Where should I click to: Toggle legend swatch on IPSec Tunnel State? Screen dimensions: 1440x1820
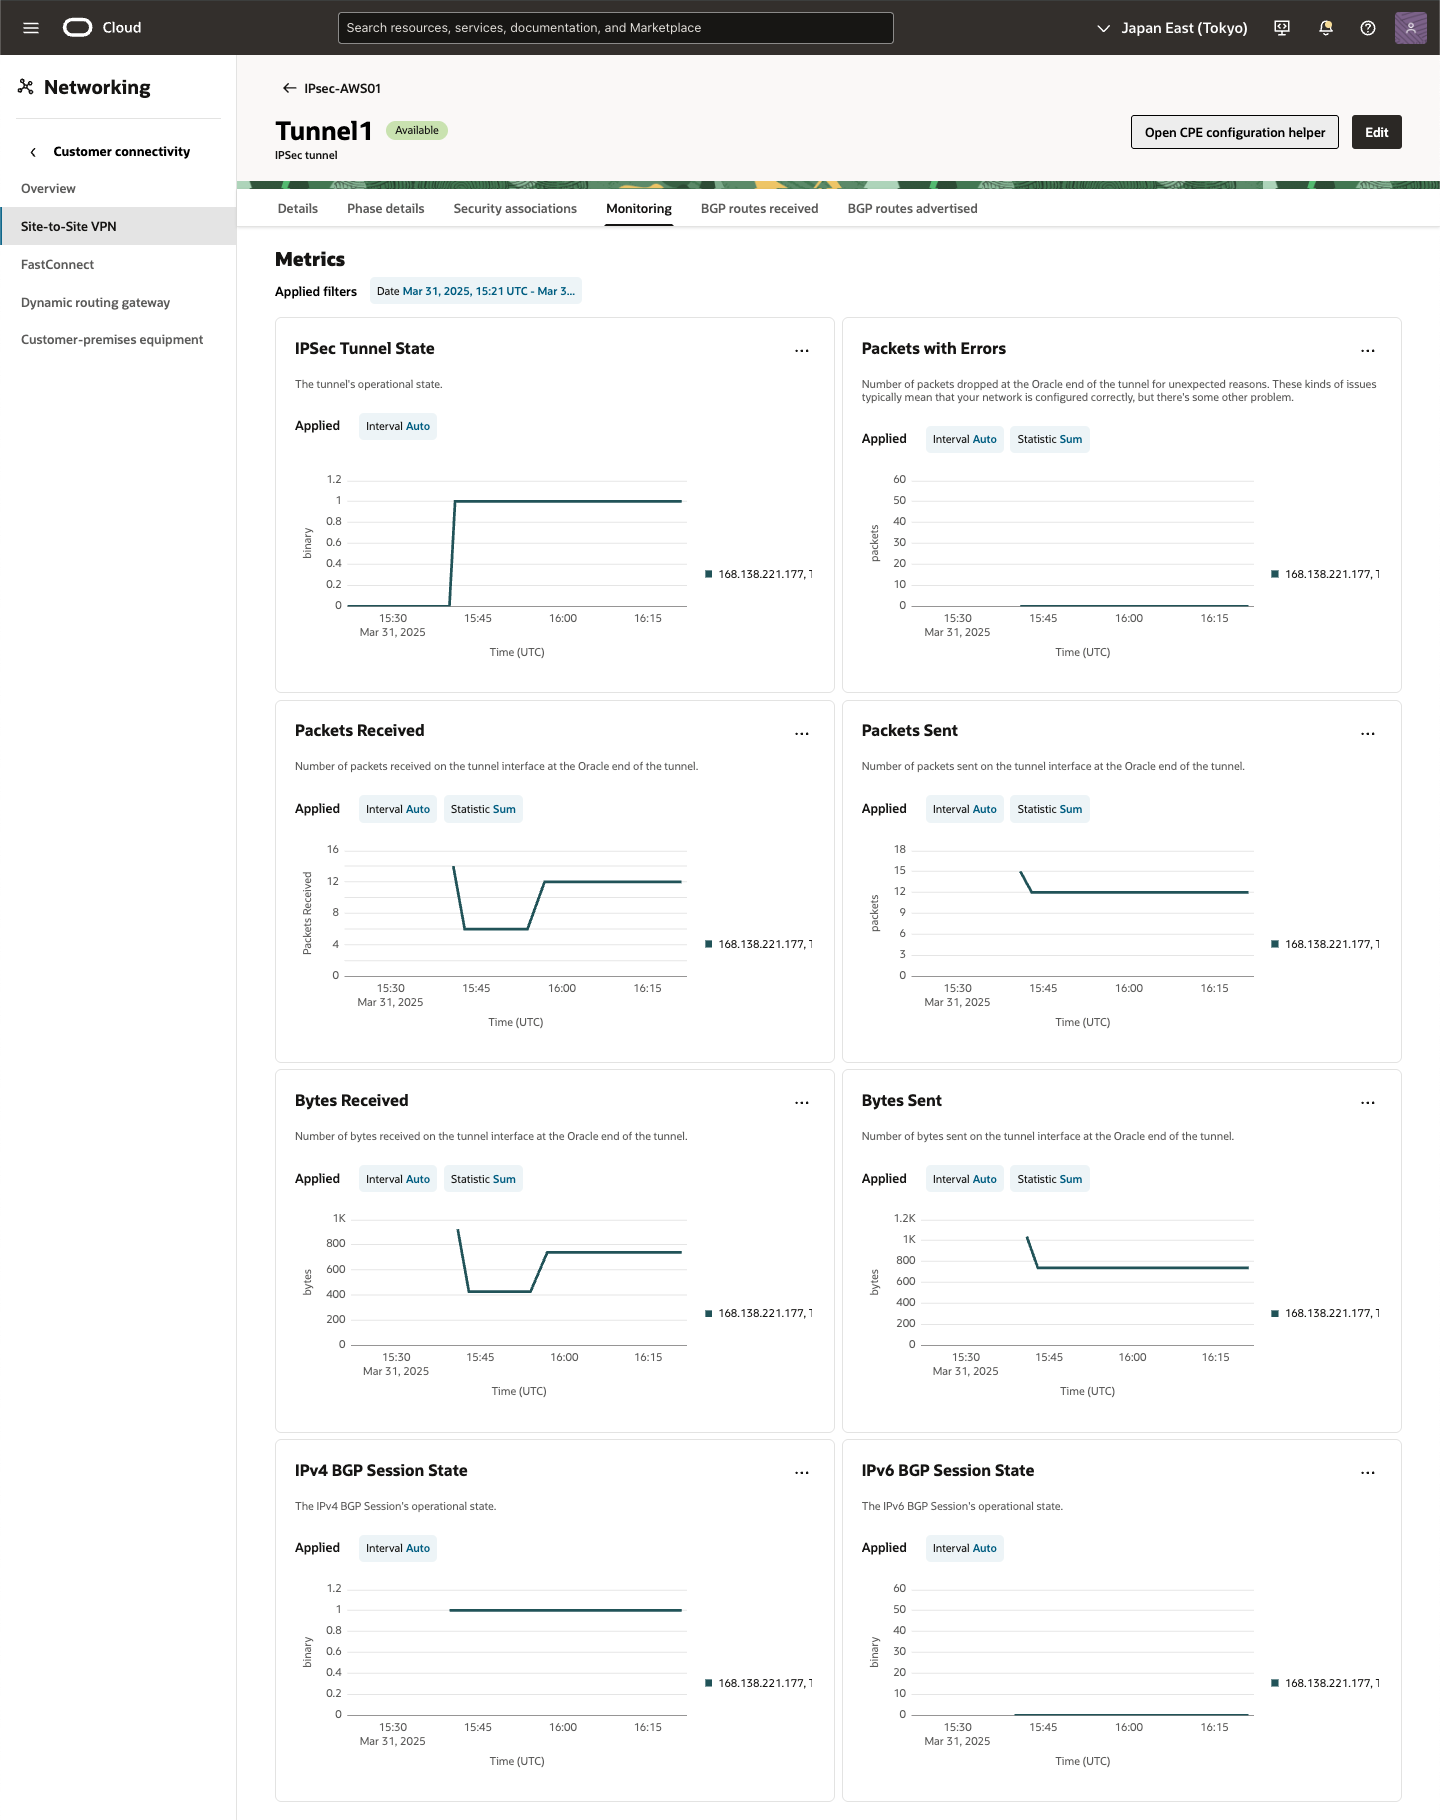pyautogui.click(x=708, y=574)
